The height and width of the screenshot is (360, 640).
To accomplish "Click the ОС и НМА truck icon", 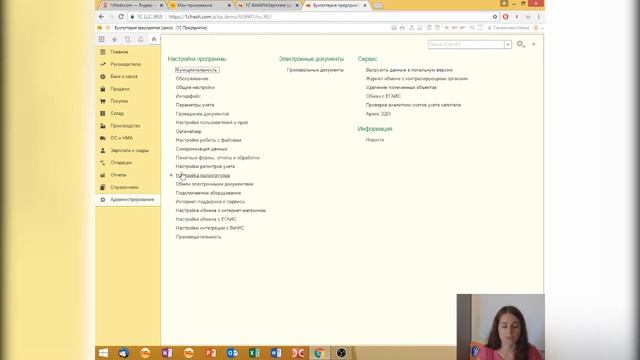I will (x=103, y=138).
